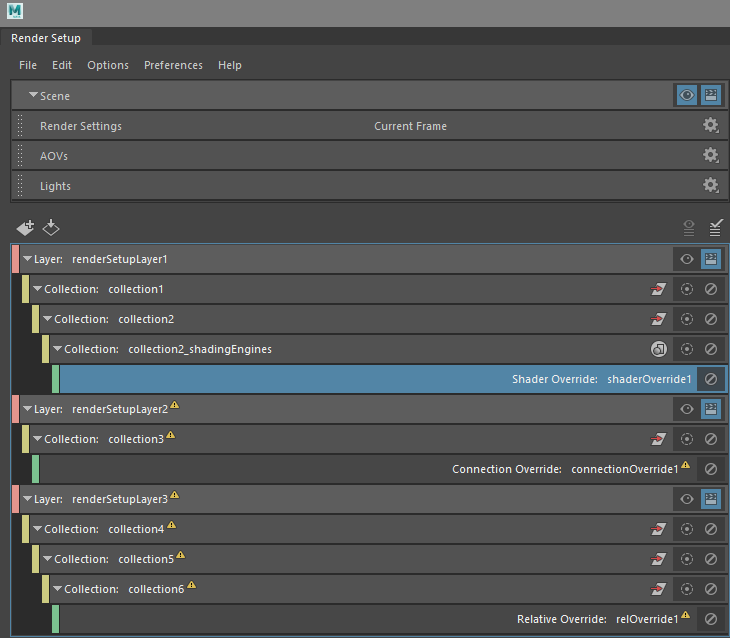Click the import render setup icon

(x=51, y=228)
